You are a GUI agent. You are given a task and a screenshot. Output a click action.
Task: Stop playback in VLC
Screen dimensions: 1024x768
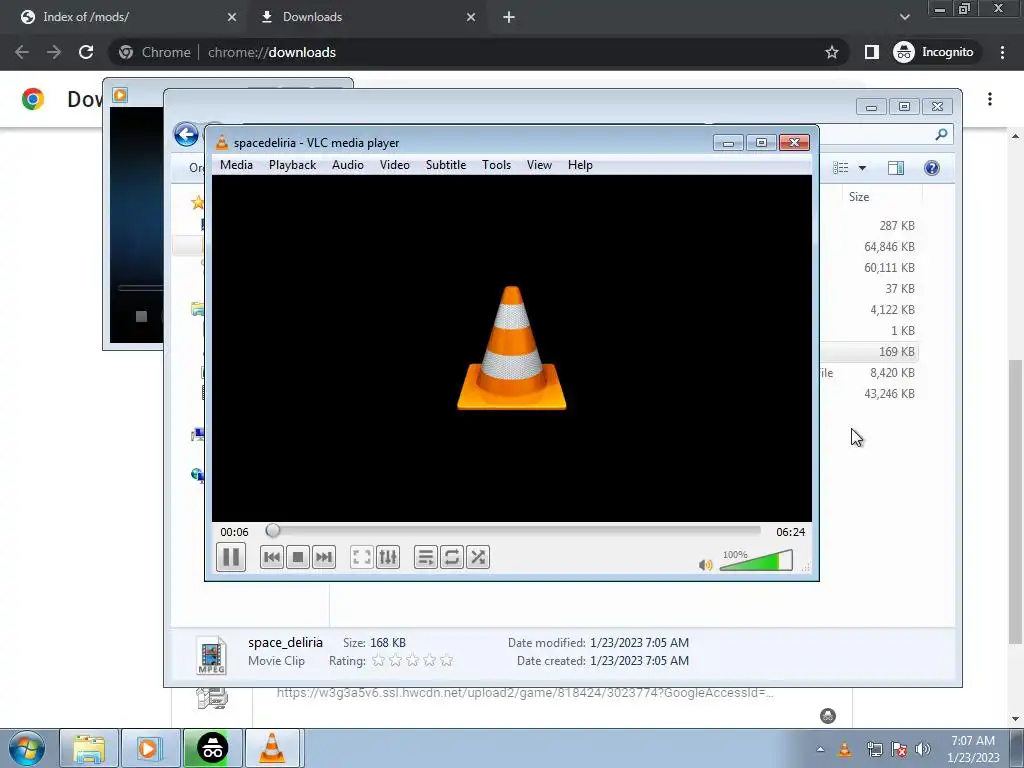pyautogui.click(x=298, y=557)
